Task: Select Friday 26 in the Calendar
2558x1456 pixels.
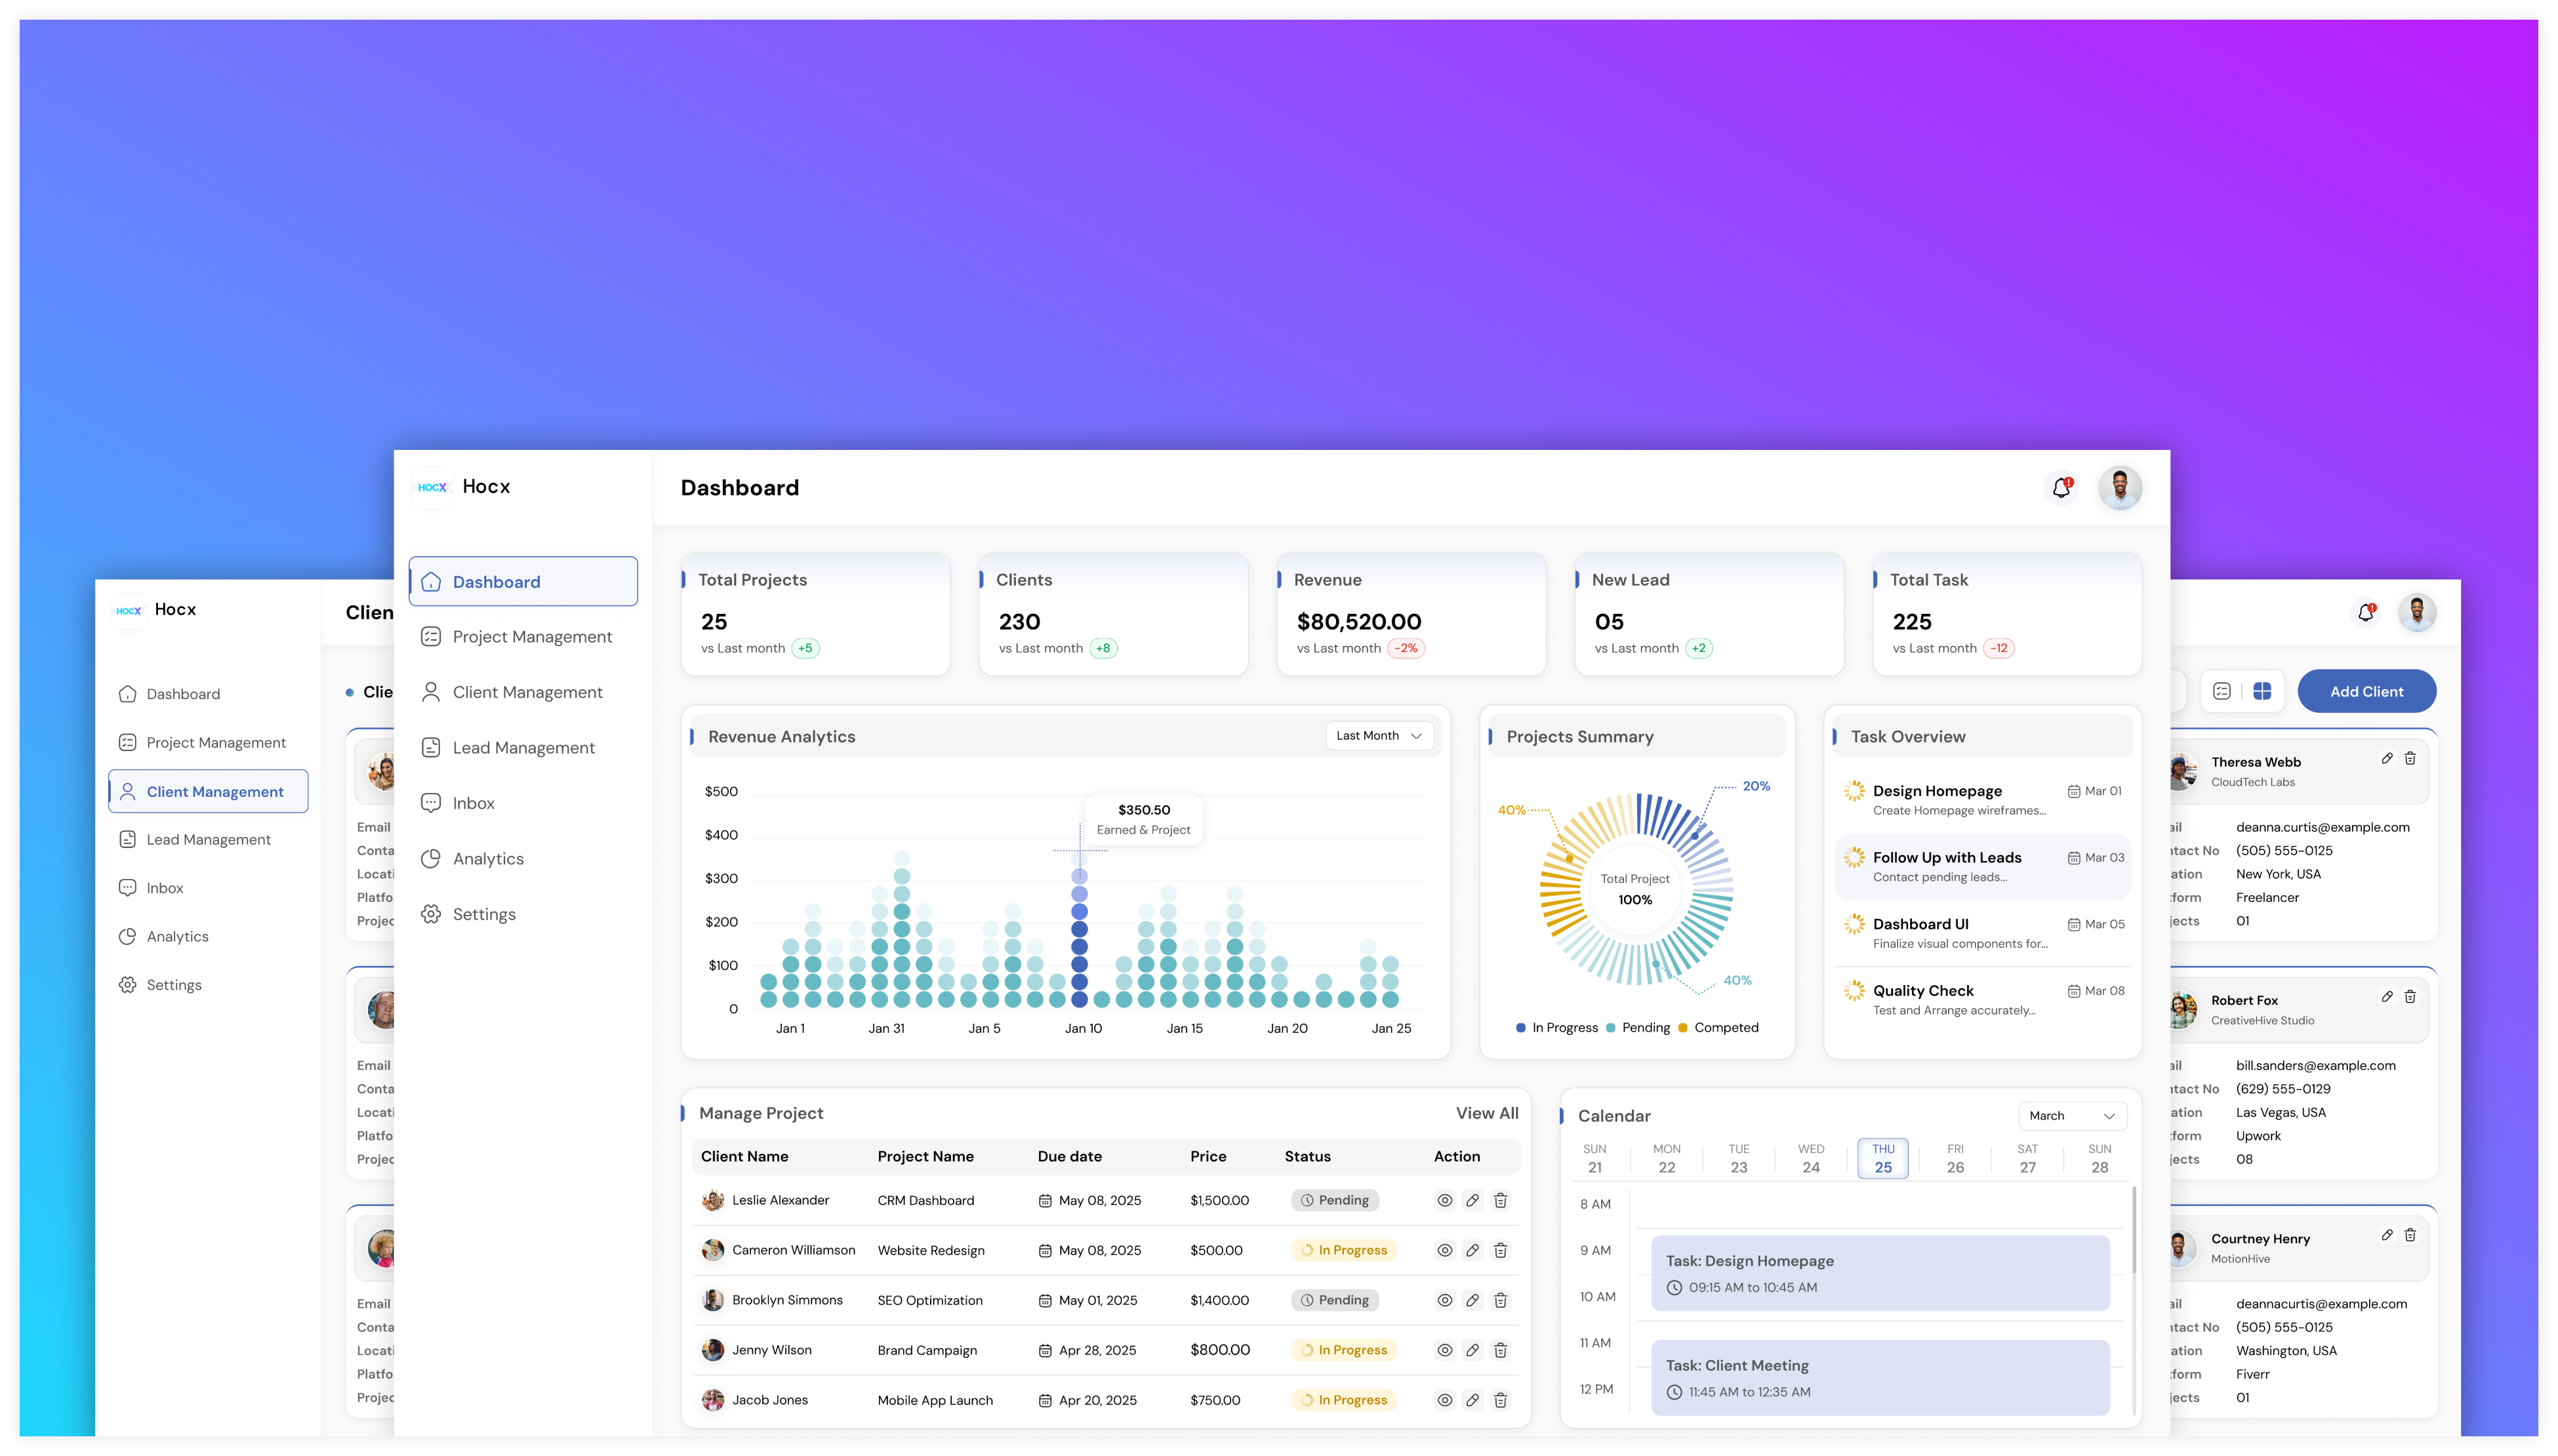Action: click(1955, 1158)
